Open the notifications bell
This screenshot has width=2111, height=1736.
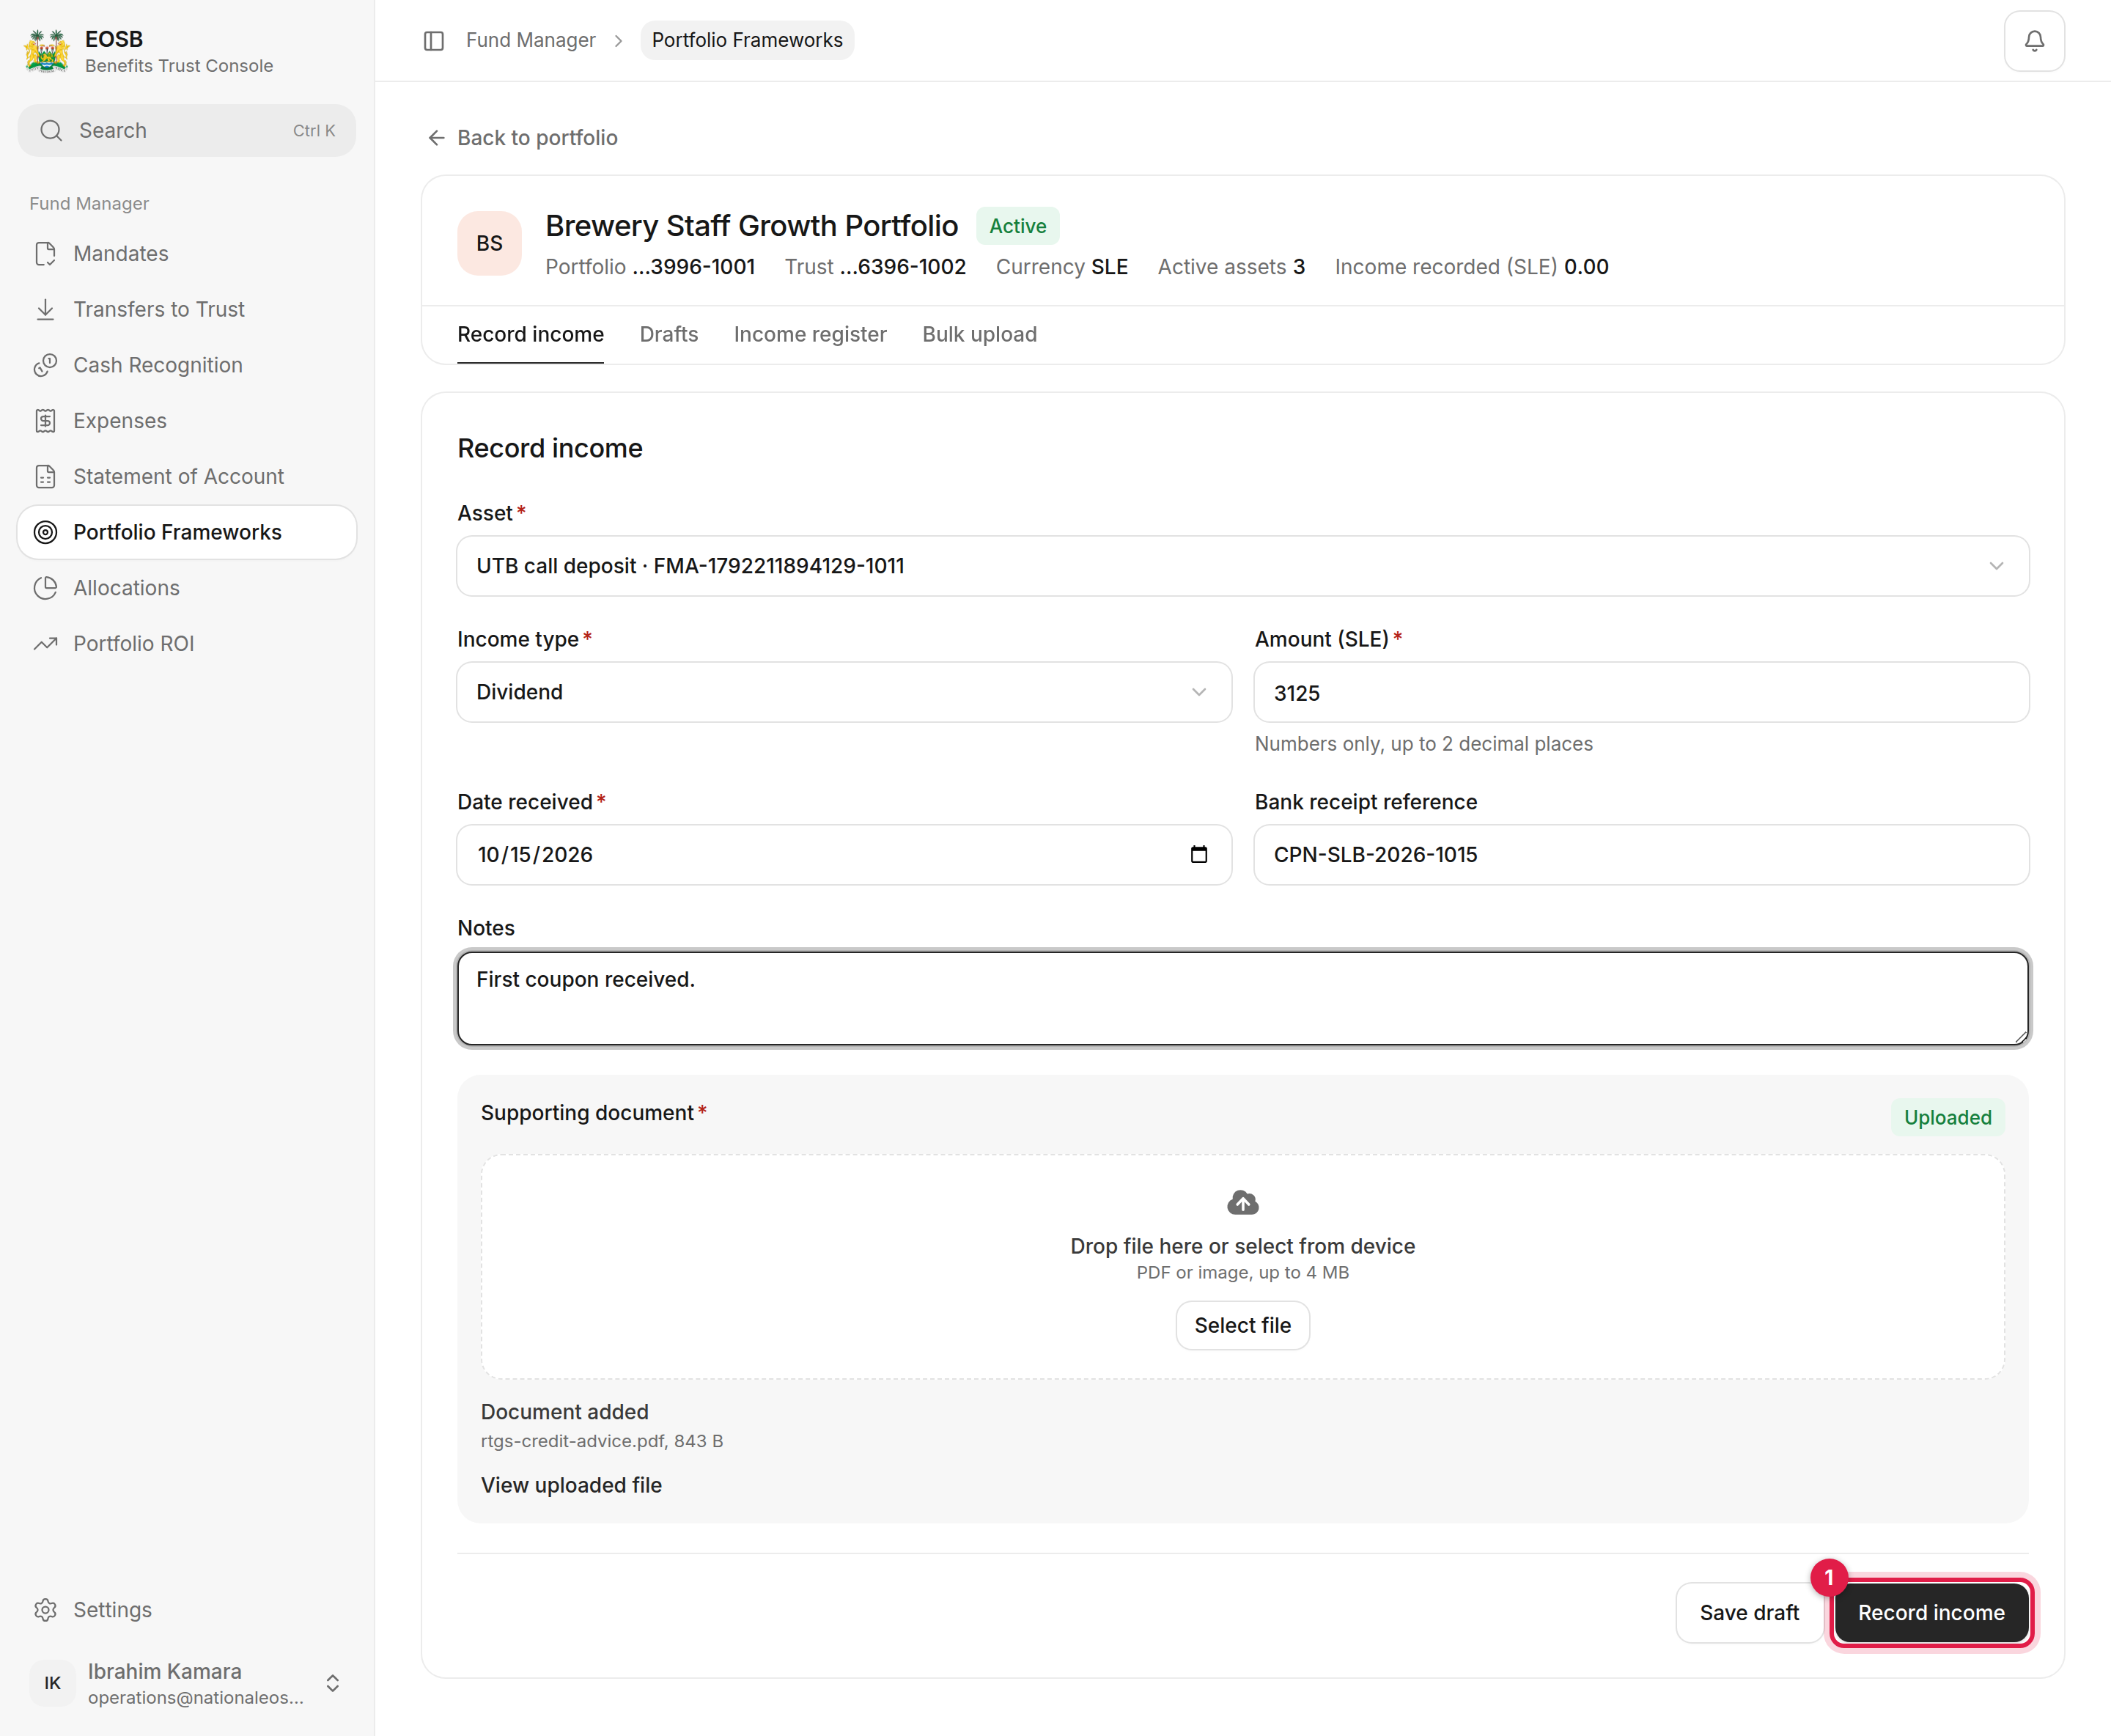point(2034,41)
